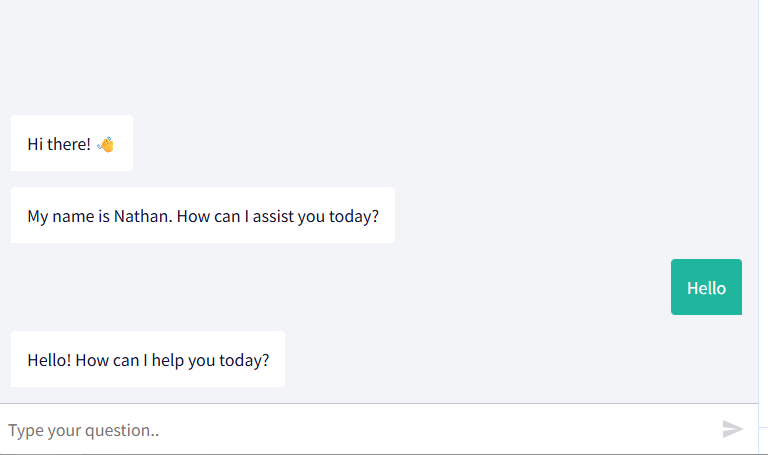
Task: Click the waving hand emoji
Action: pyautogui.click(x=106, y=144)
